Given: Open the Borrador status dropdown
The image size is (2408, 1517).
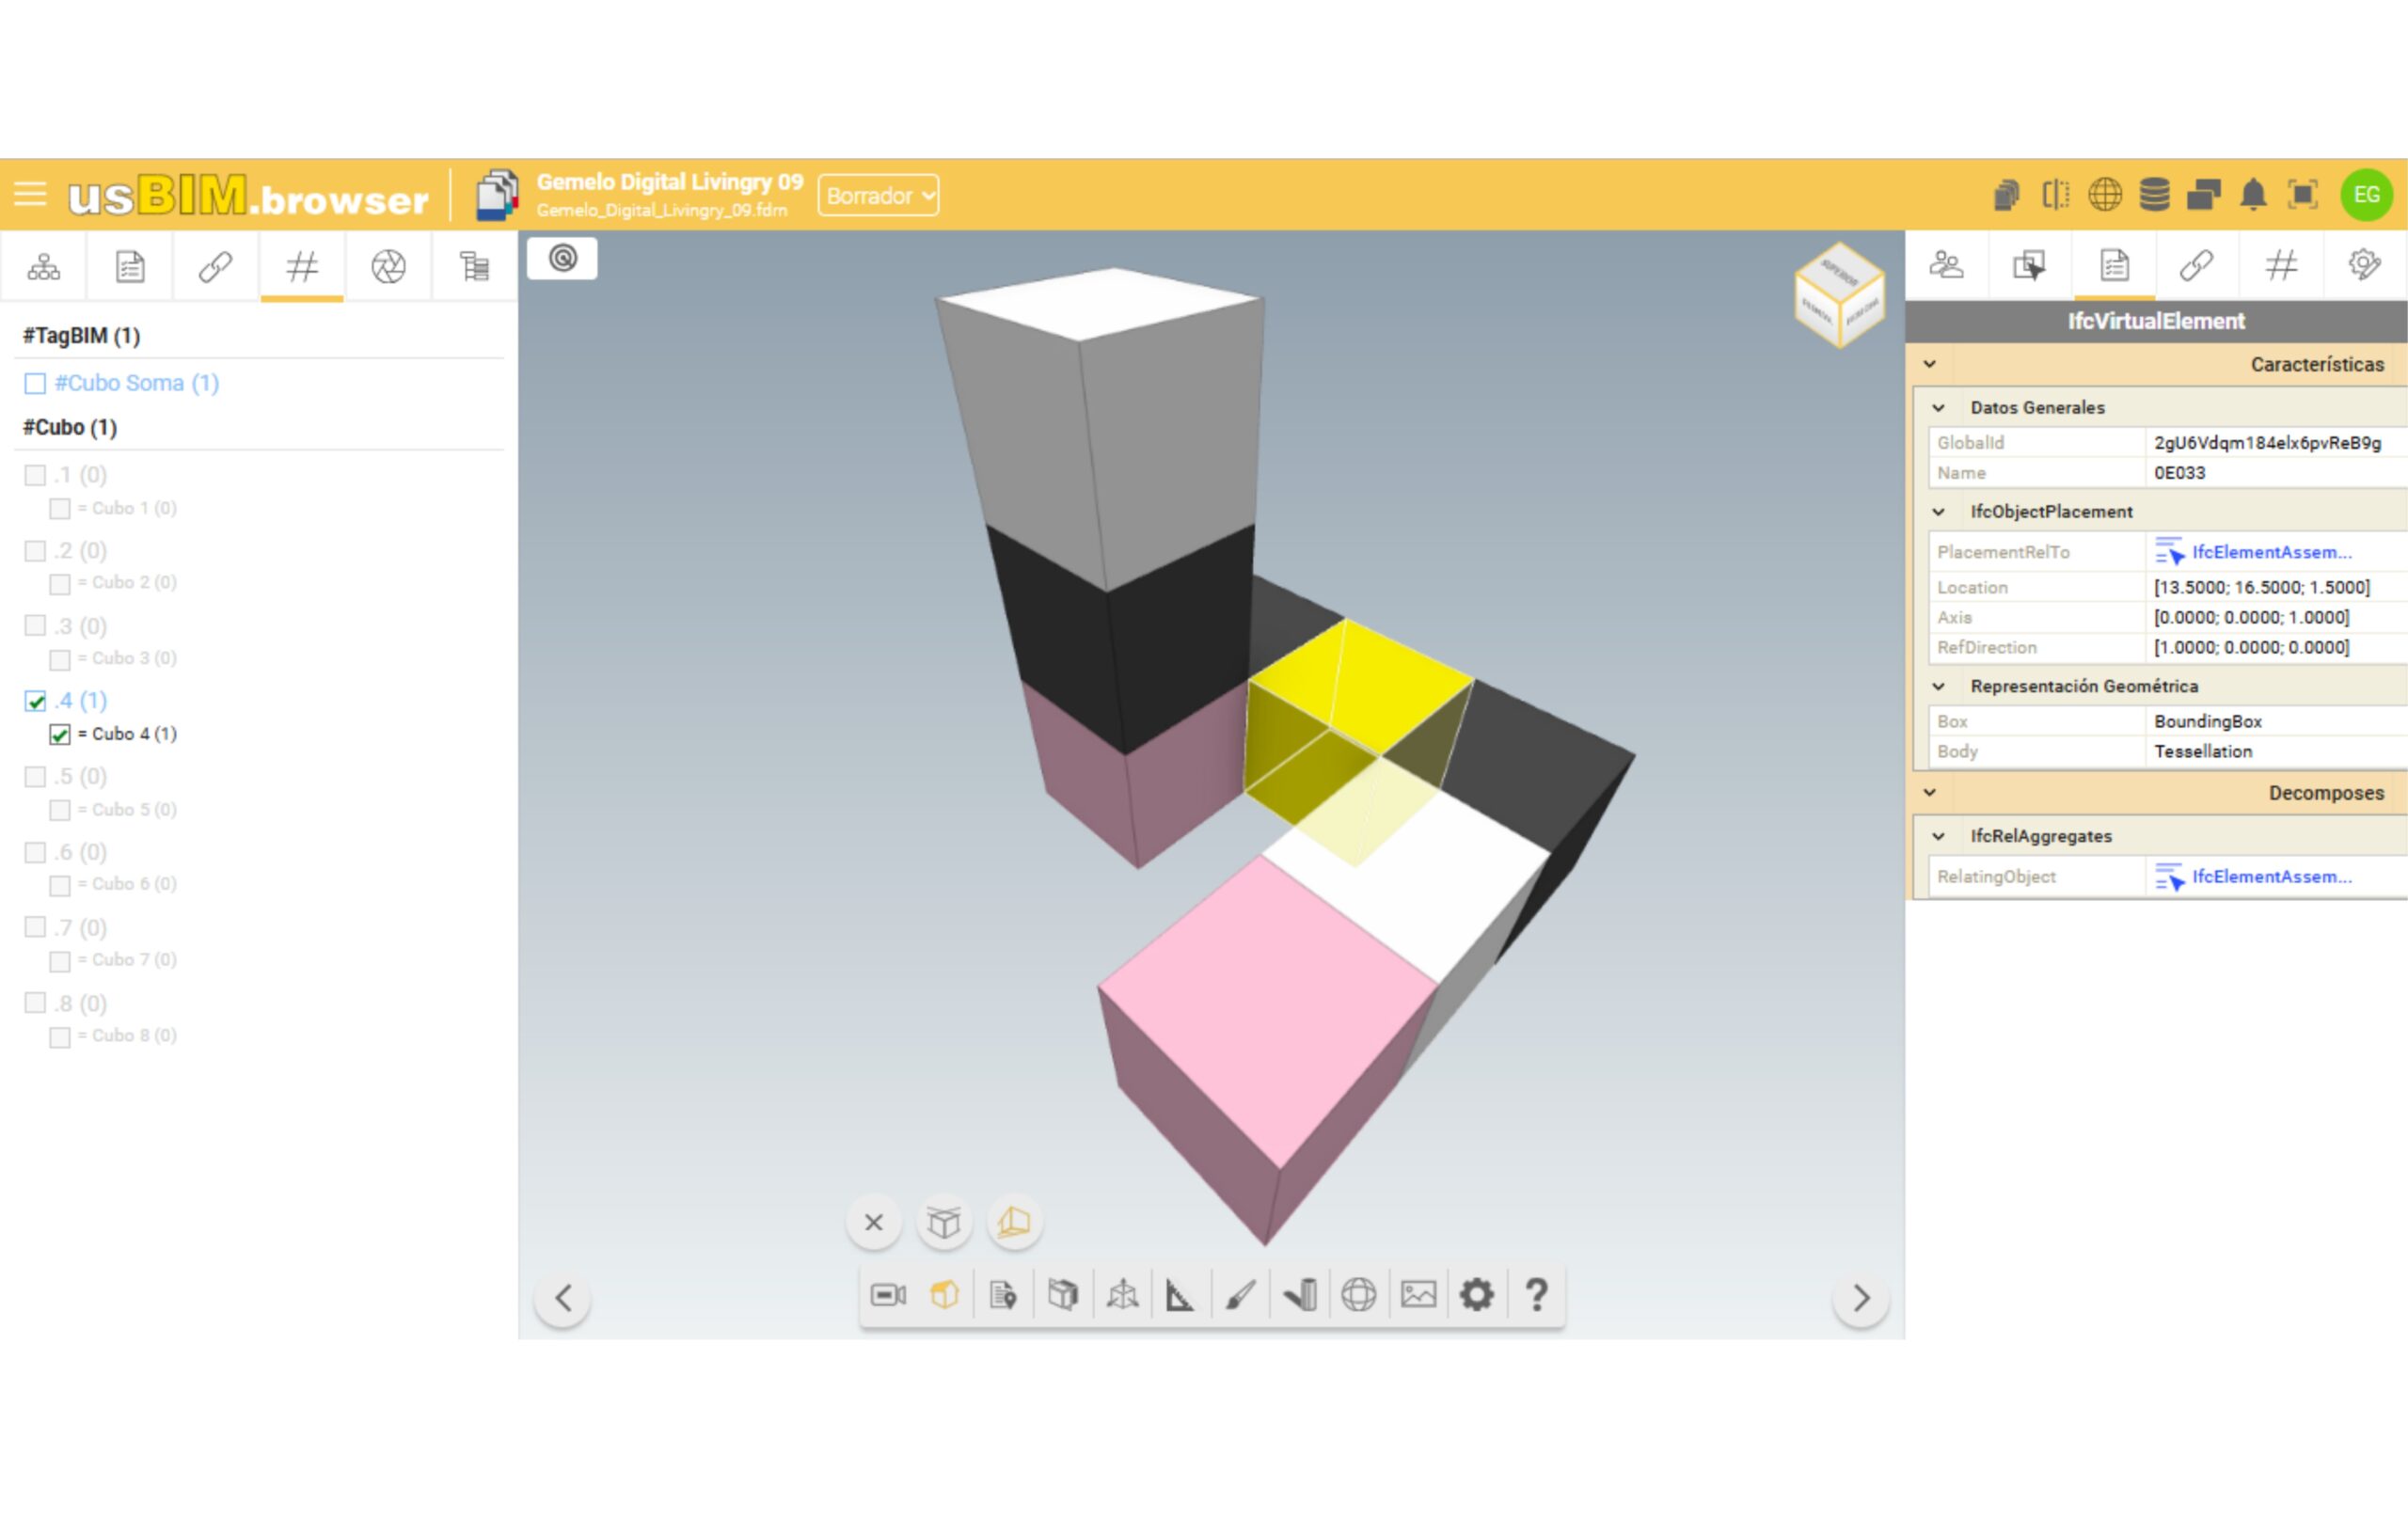Looking at the screenshot, I should (878, 195).
